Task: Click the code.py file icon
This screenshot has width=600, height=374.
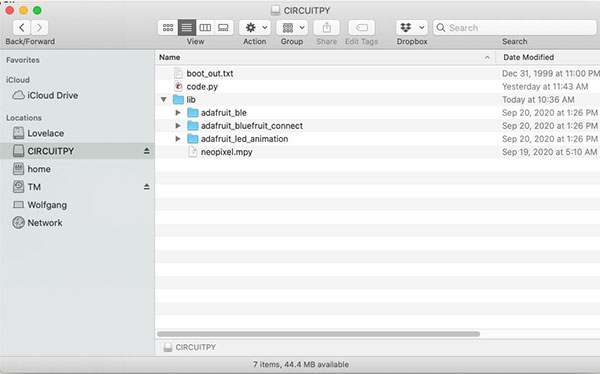Action: 178,86
